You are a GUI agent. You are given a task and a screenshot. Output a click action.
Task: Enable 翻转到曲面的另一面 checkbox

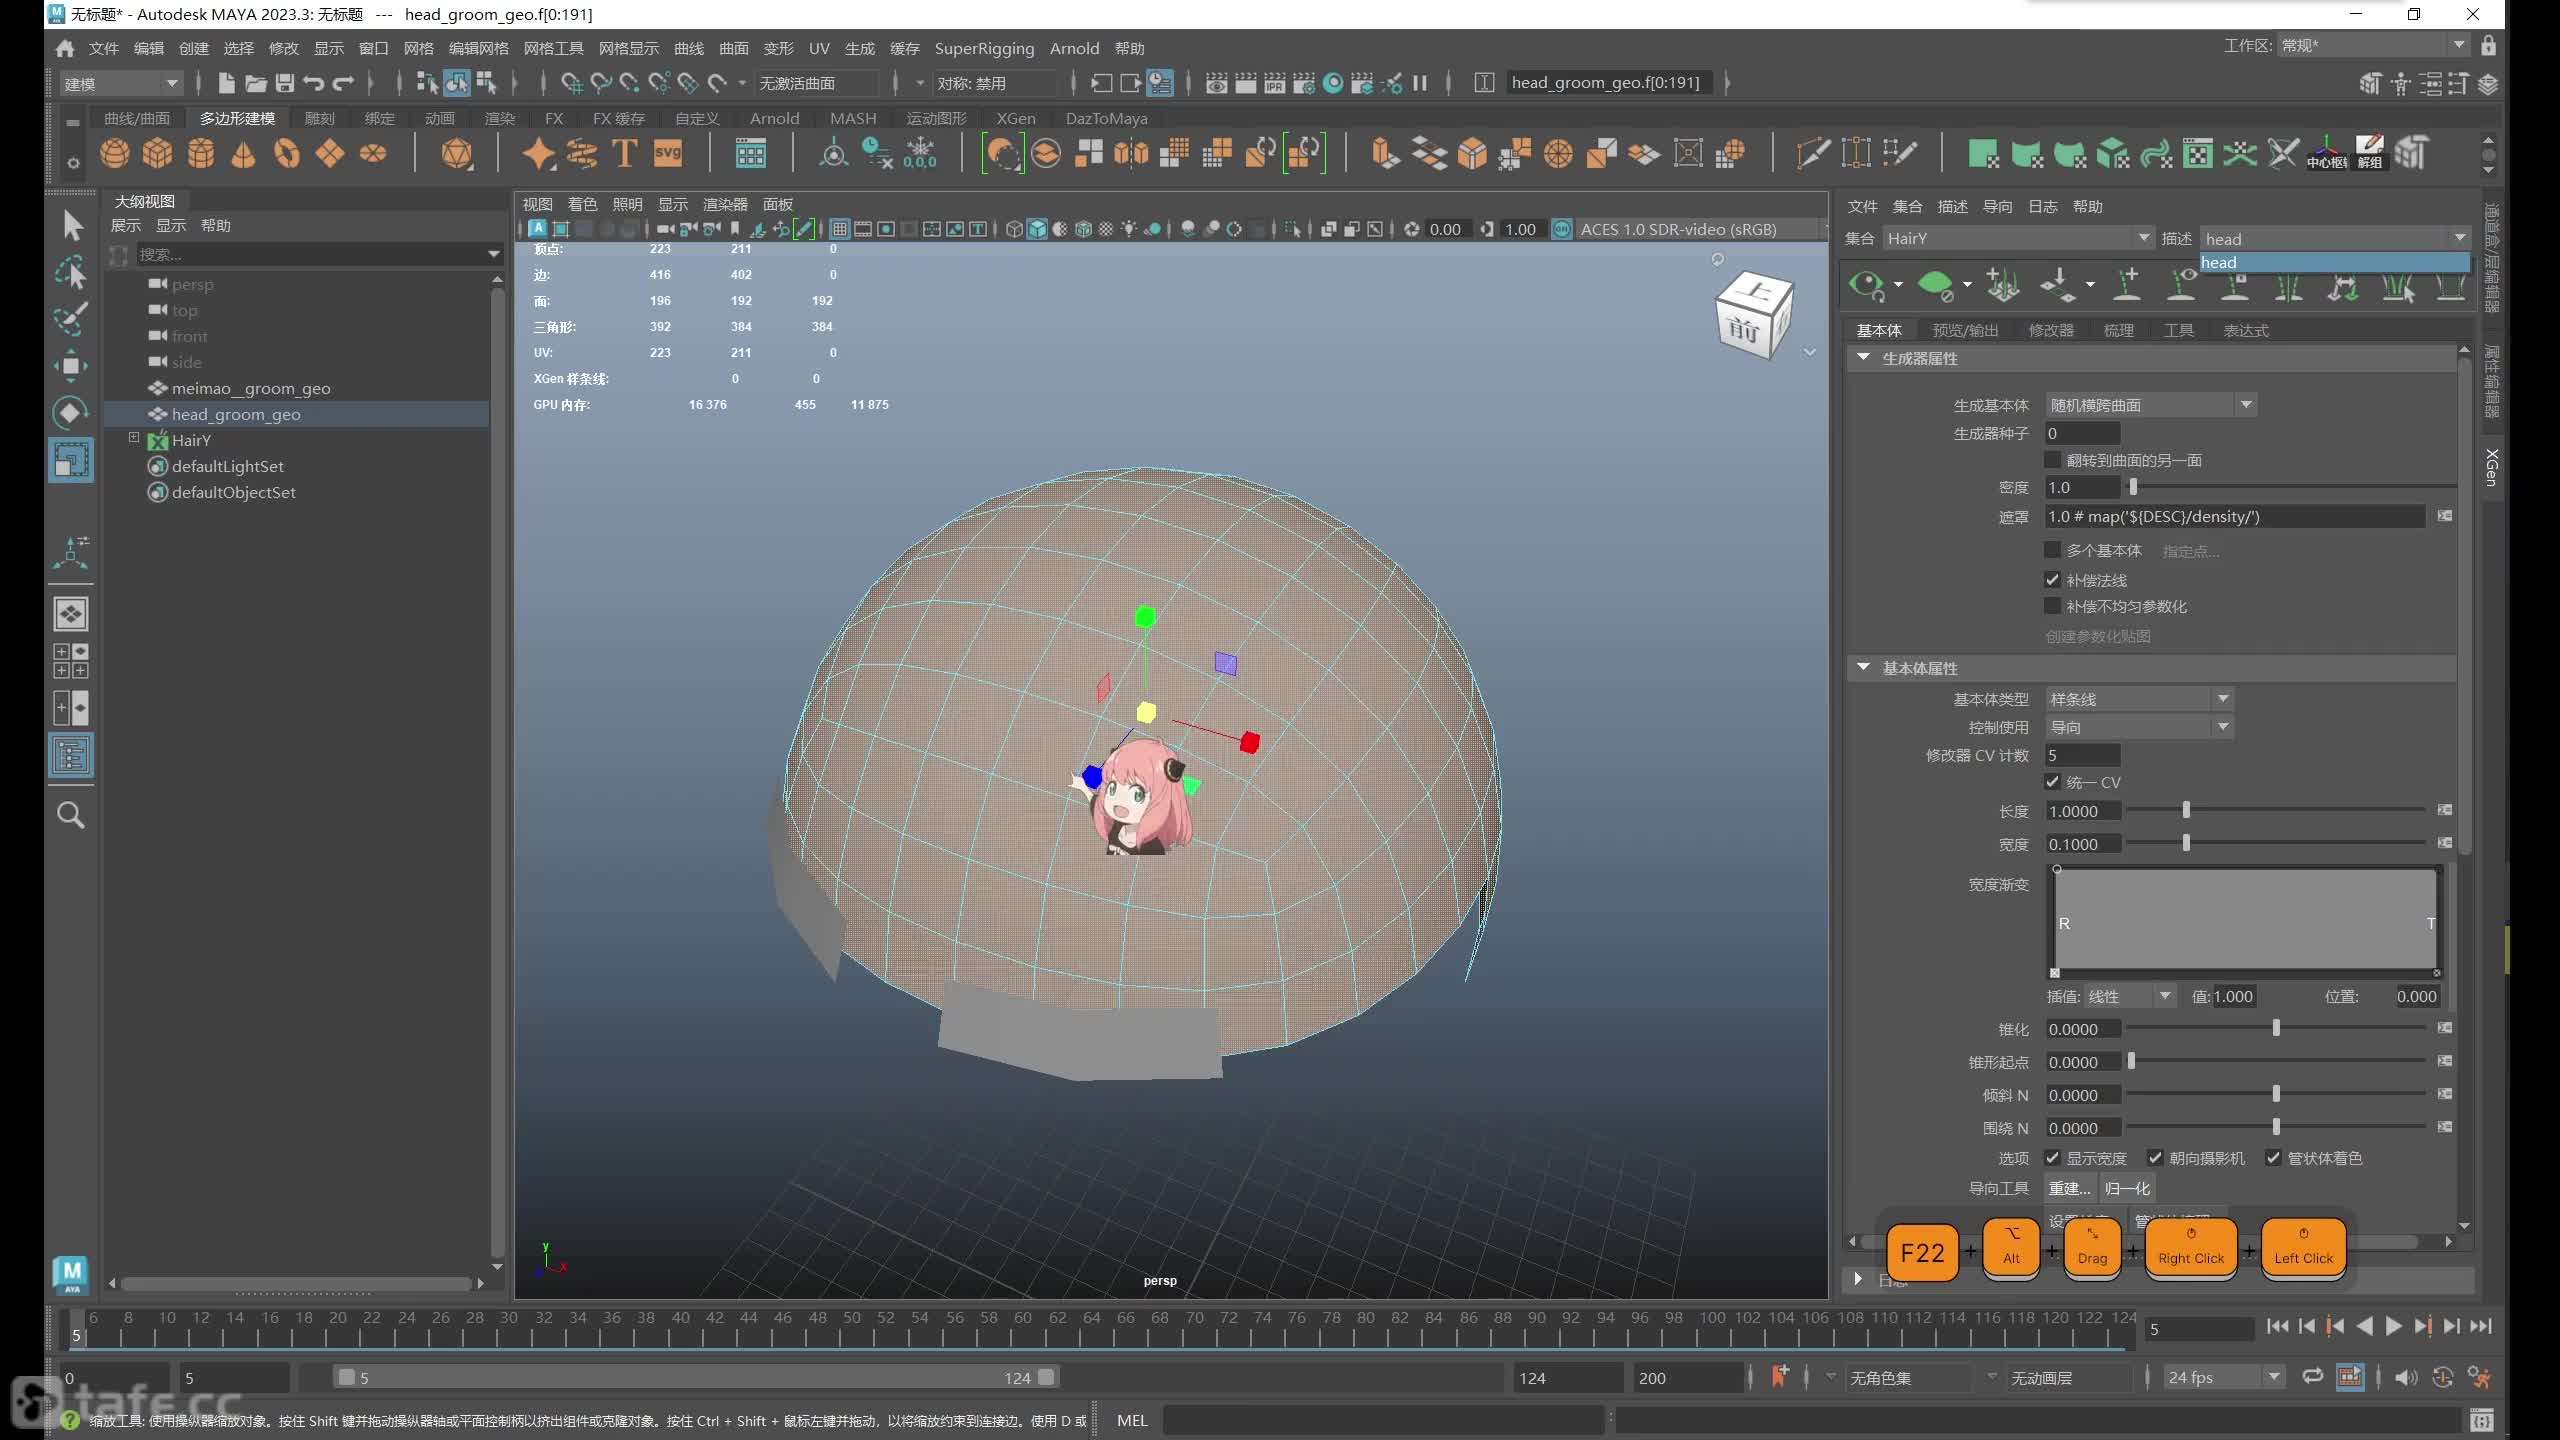pos(2053,460)
